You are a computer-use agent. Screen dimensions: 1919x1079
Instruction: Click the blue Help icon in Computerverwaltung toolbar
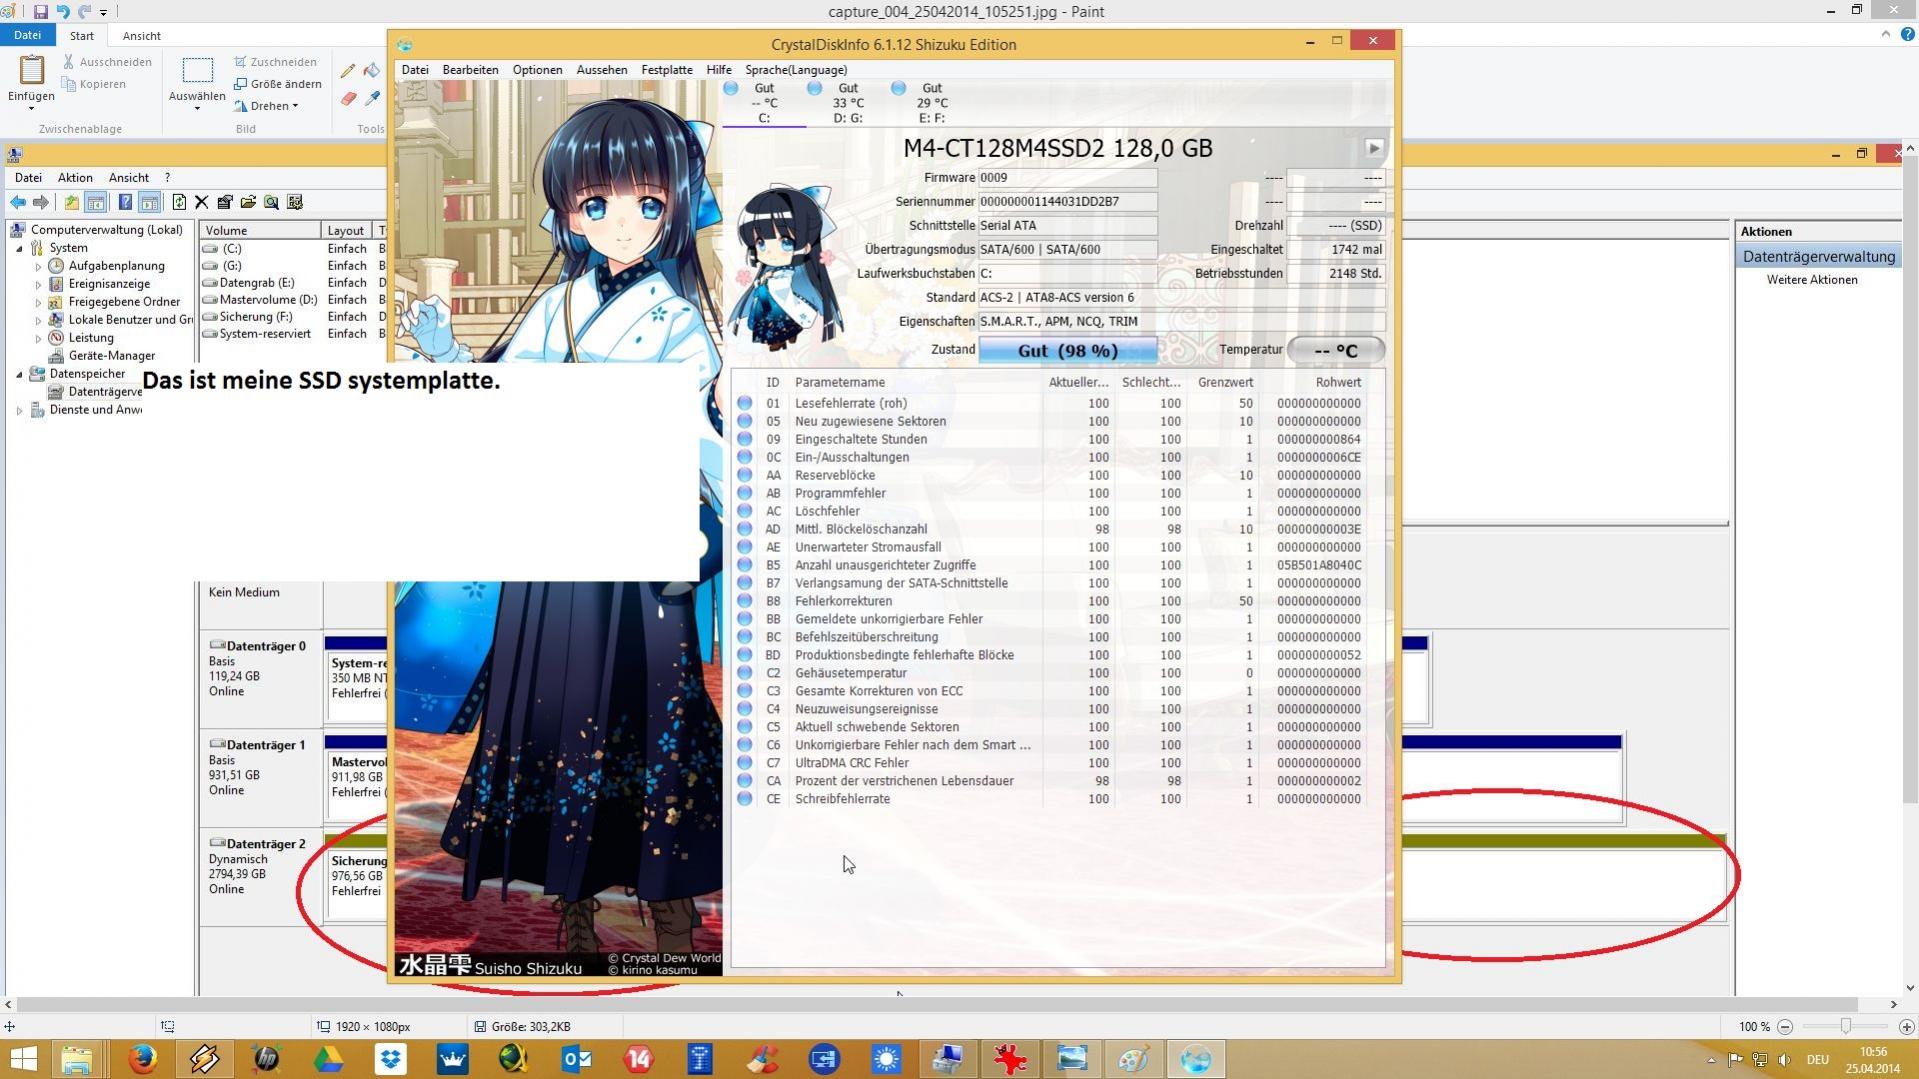125,202
